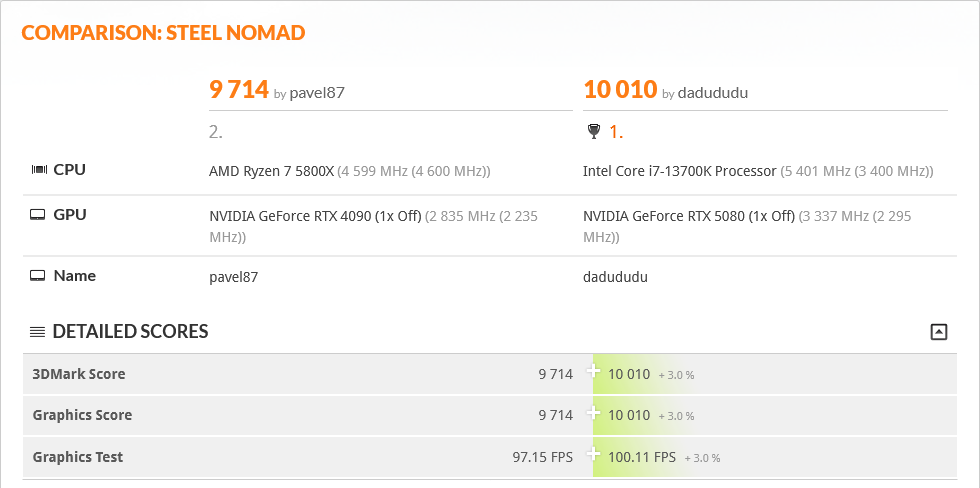Visit pavel87's profile beside the 9 714 score
The width and height of the screenshot is (980, 488).
pyautogui.click(x=317, y=93)
